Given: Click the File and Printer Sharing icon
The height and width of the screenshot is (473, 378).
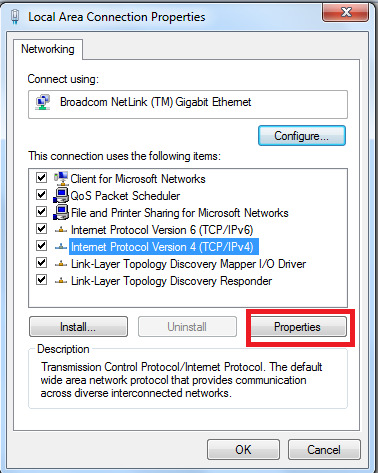Looking at the screenshot, I should click(61, 213).
